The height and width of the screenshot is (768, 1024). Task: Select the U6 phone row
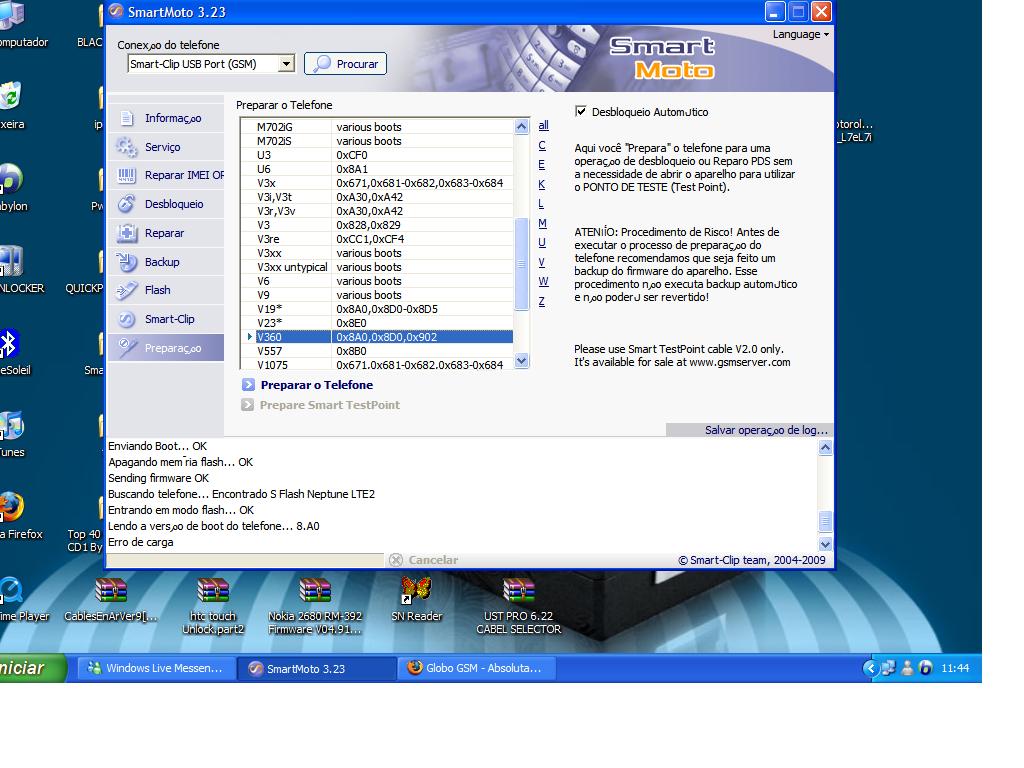tap(377, 169)
